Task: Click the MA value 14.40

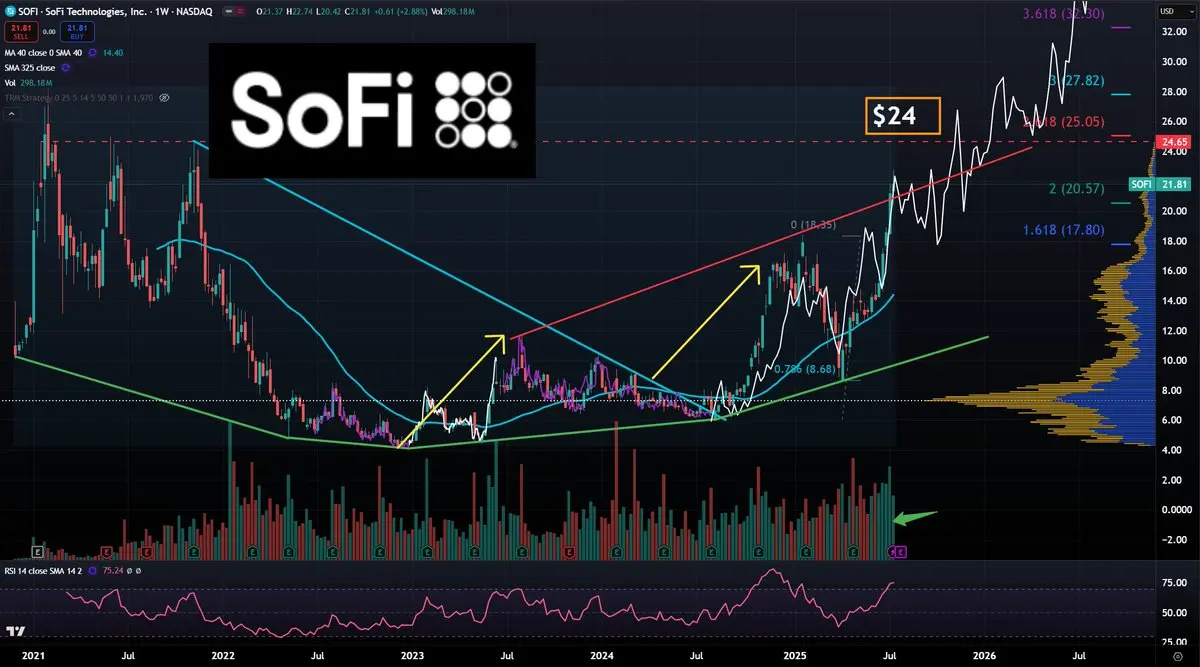Action: [x=113, y=52]
